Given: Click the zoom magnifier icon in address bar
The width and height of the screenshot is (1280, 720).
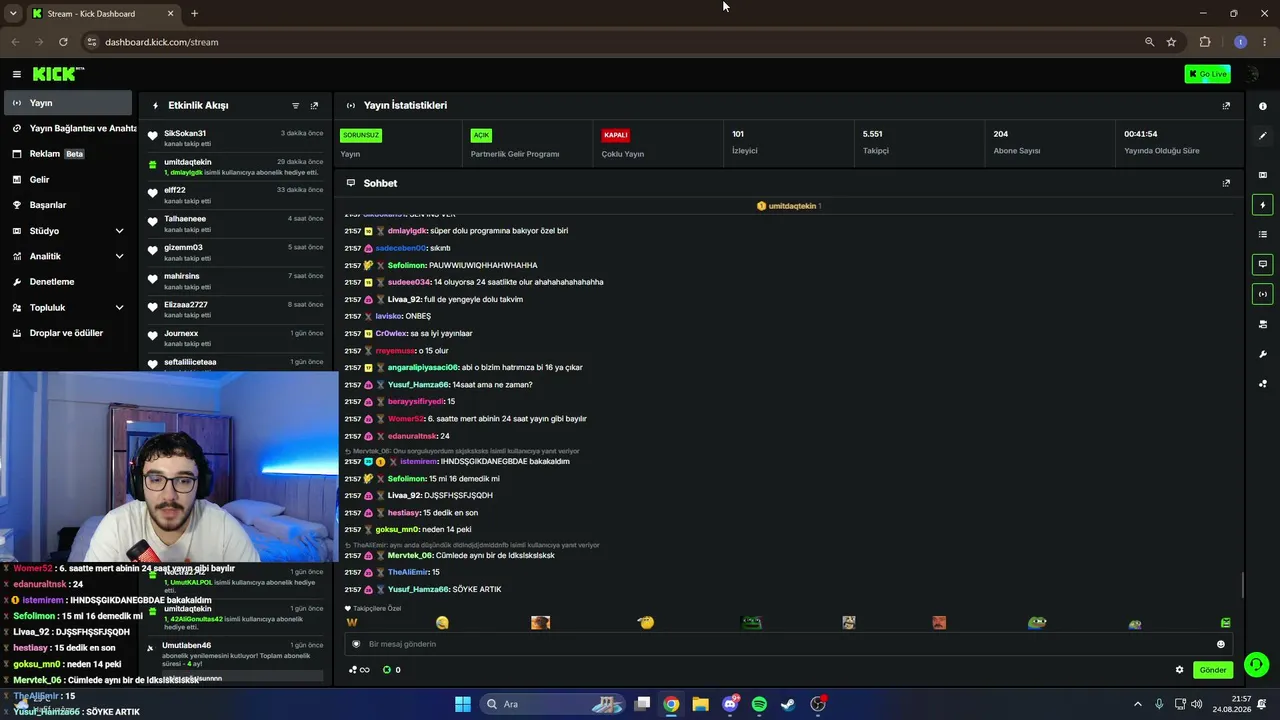Looking at the screenshot, I should coord(1149,42).
